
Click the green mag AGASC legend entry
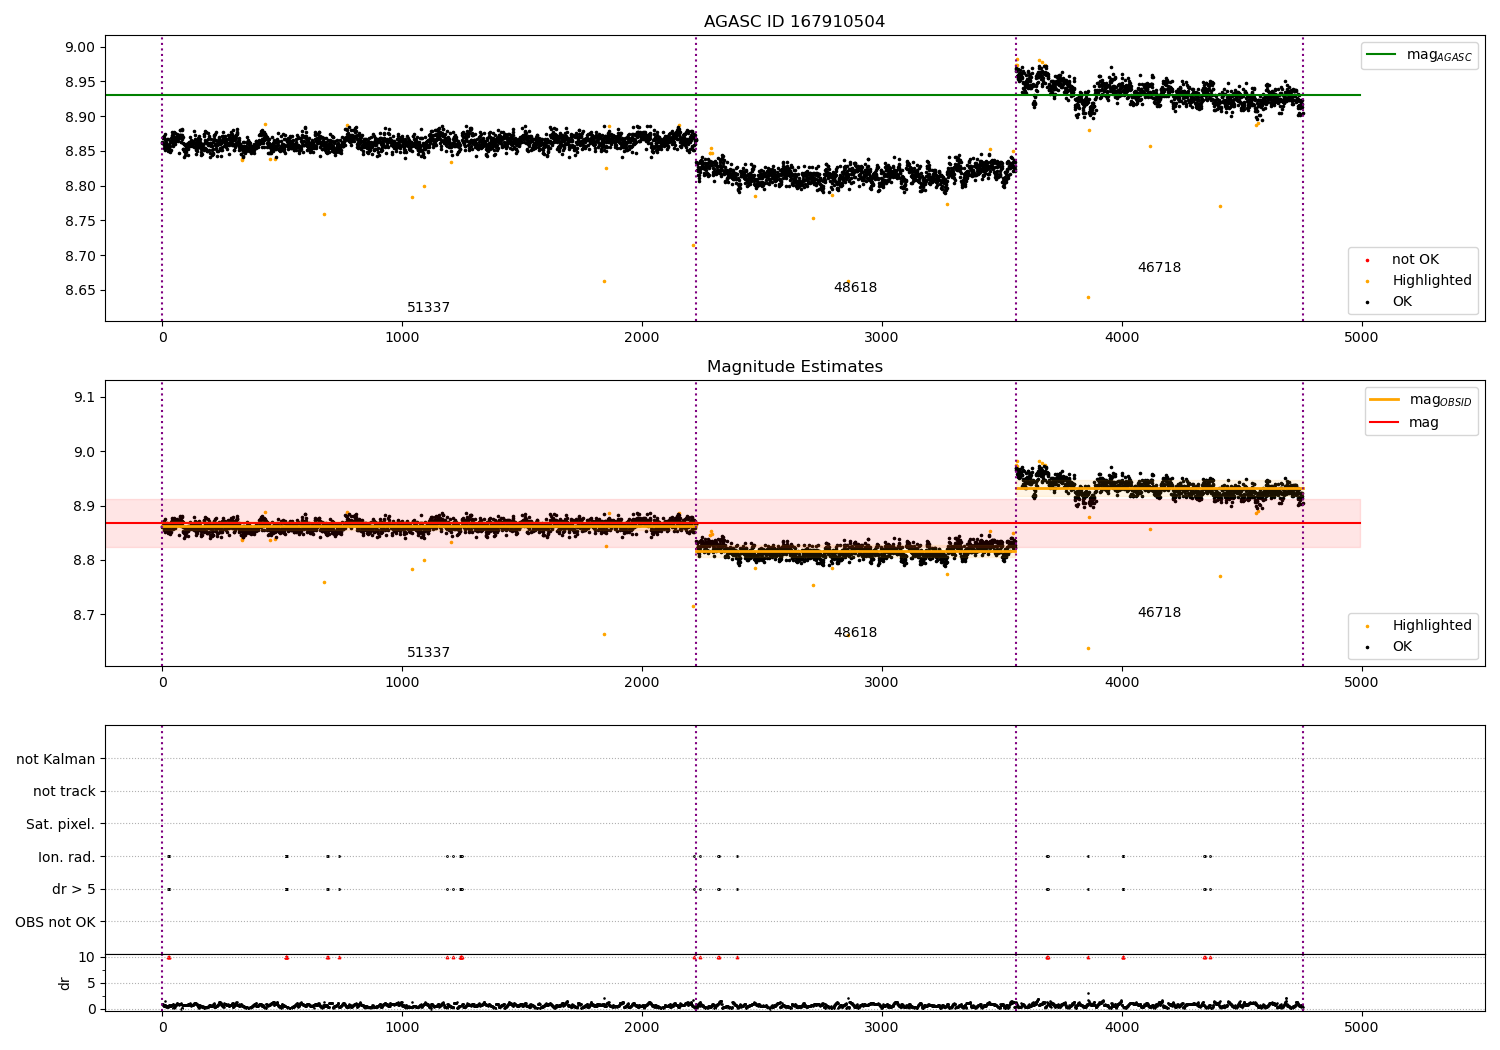1419,55
